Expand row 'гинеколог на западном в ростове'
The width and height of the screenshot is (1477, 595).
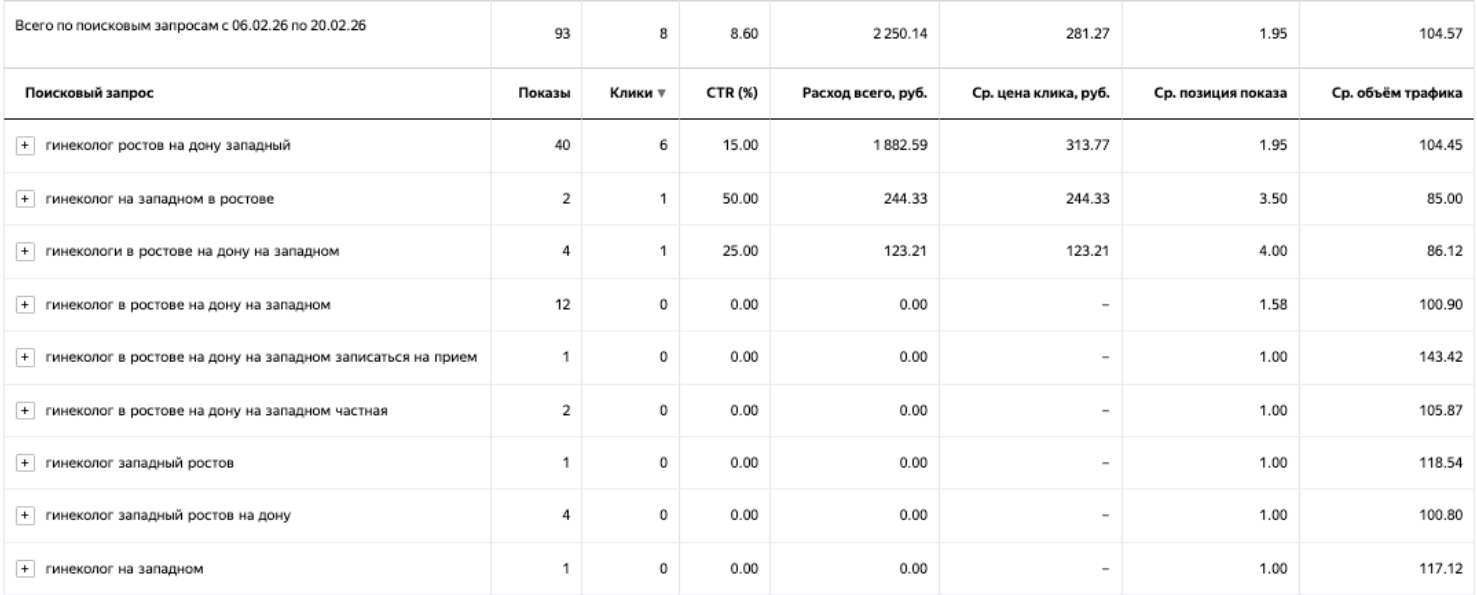24,199
